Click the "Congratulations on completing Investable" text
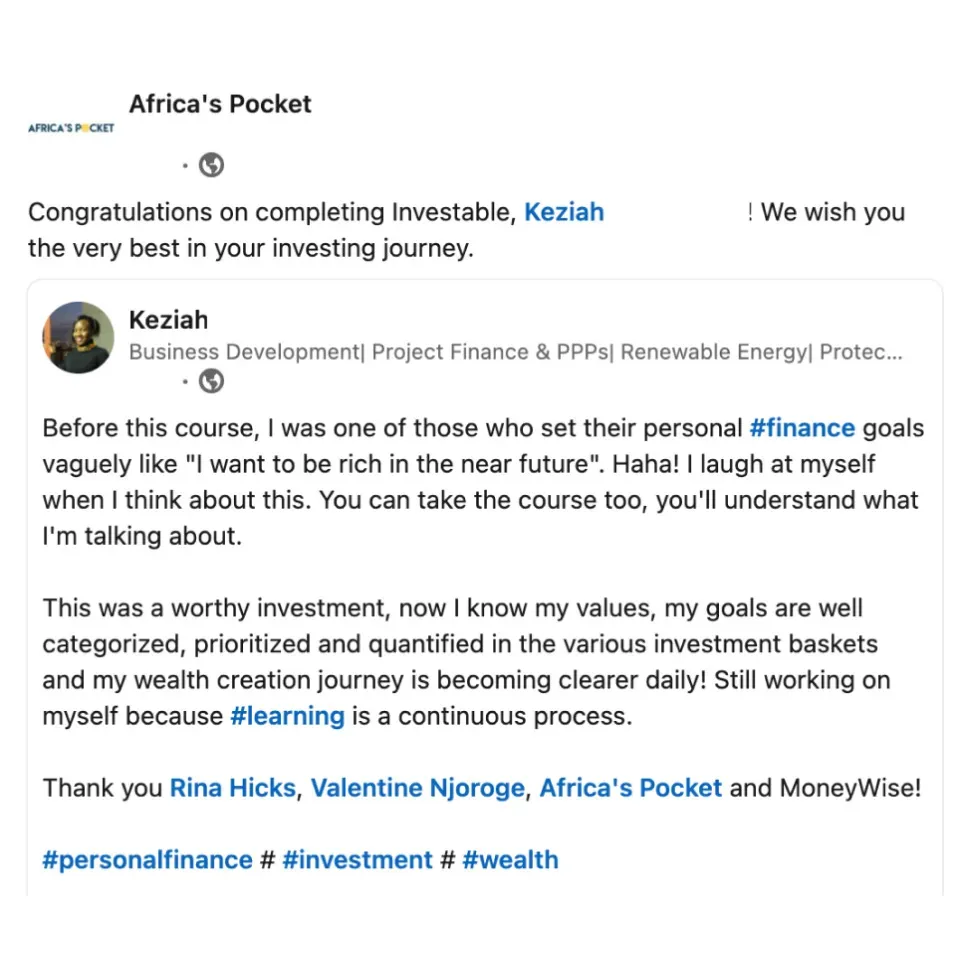The height and width of the screenshot is (960, 960). click(x=270, y=212)
